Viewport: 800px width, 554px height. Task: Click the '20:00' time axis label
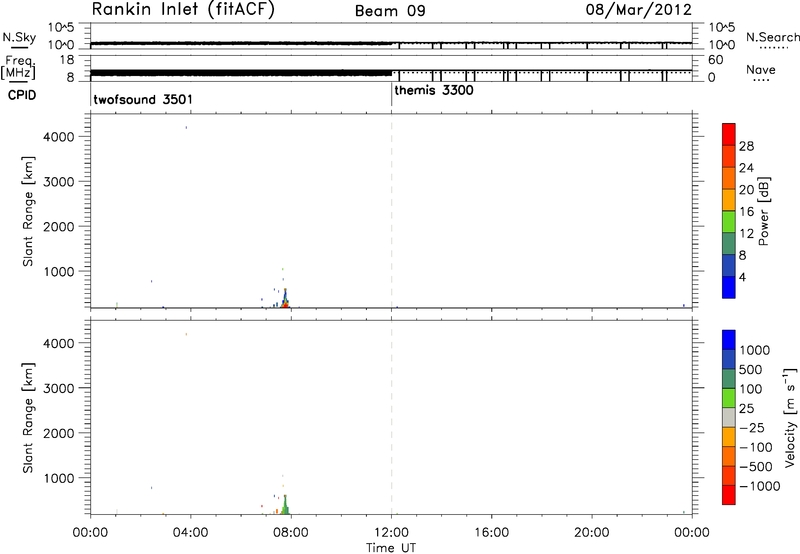pos(592,533)
